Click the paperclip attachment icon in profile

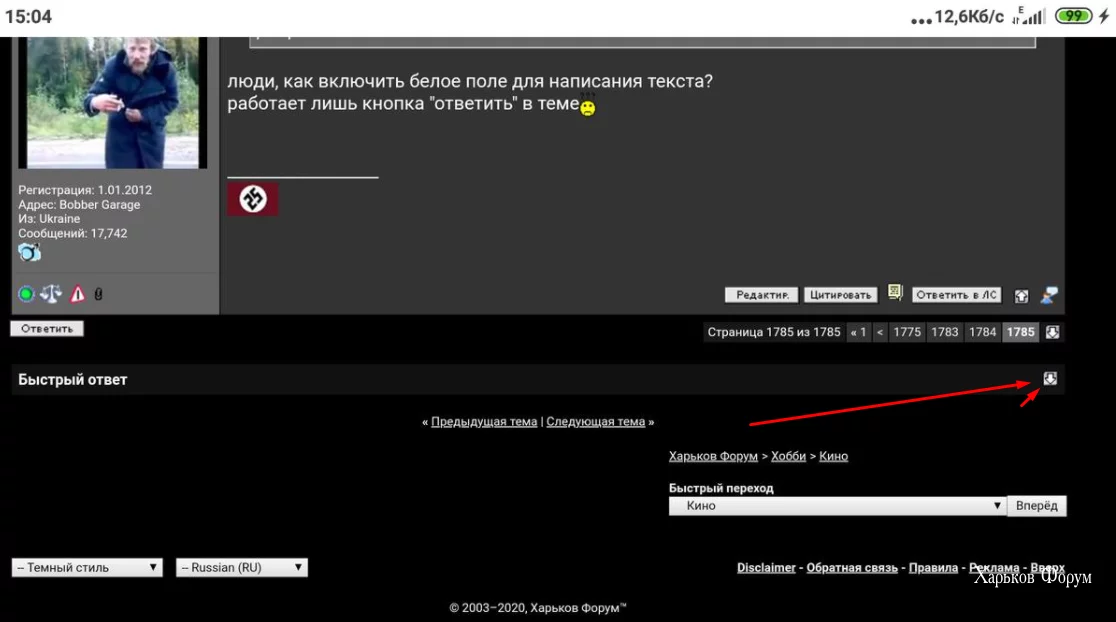[98, 294]
